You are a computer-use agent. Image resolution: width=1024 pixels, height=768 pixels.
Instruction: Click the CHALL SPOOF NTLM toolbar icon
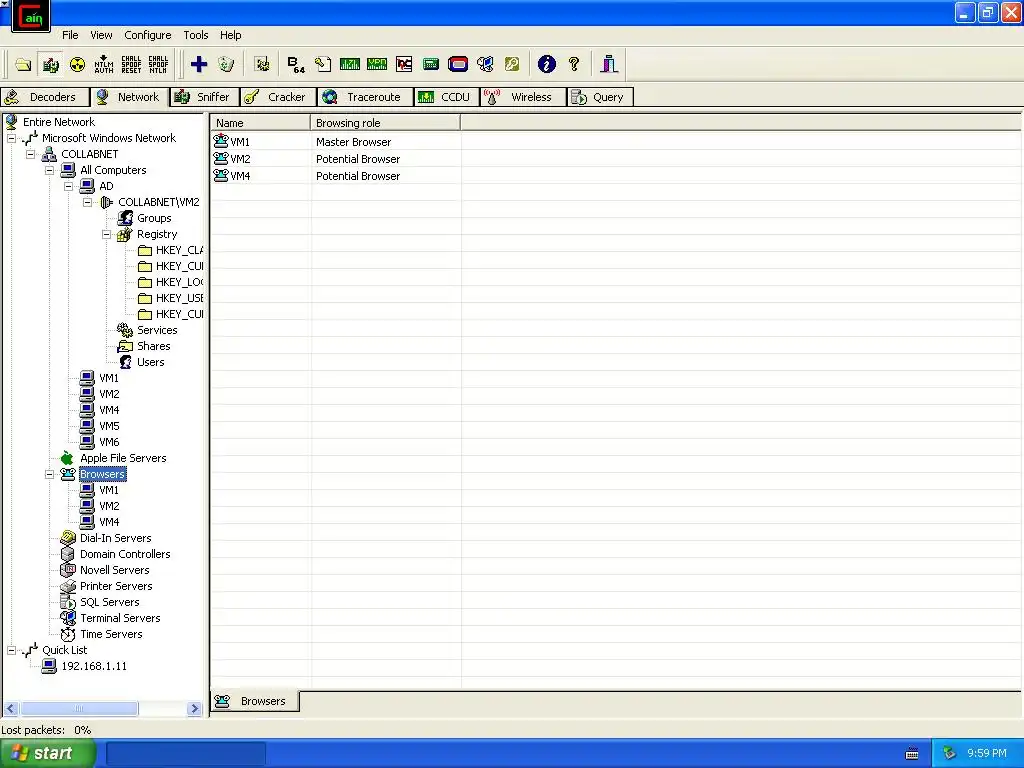tap(158, 64)
